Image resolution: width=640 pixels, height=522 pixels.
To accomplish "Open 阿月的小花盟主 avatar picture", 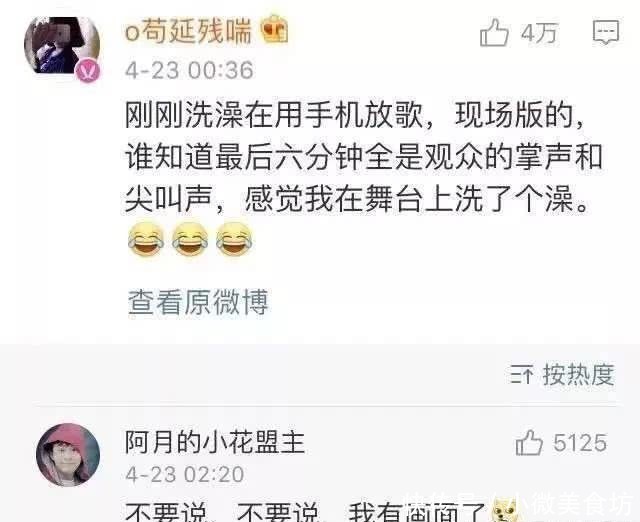I will pos(68,455).
